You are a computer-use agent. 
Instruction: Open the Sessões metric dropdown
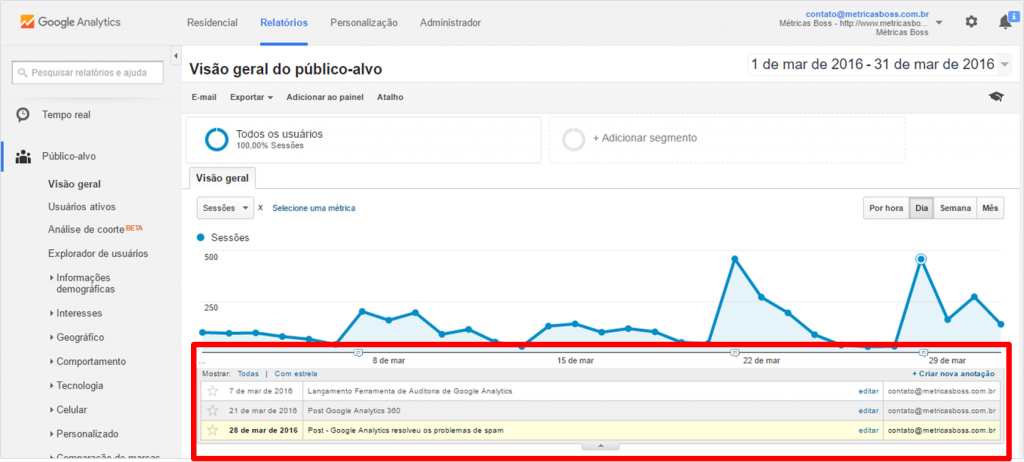225,208
